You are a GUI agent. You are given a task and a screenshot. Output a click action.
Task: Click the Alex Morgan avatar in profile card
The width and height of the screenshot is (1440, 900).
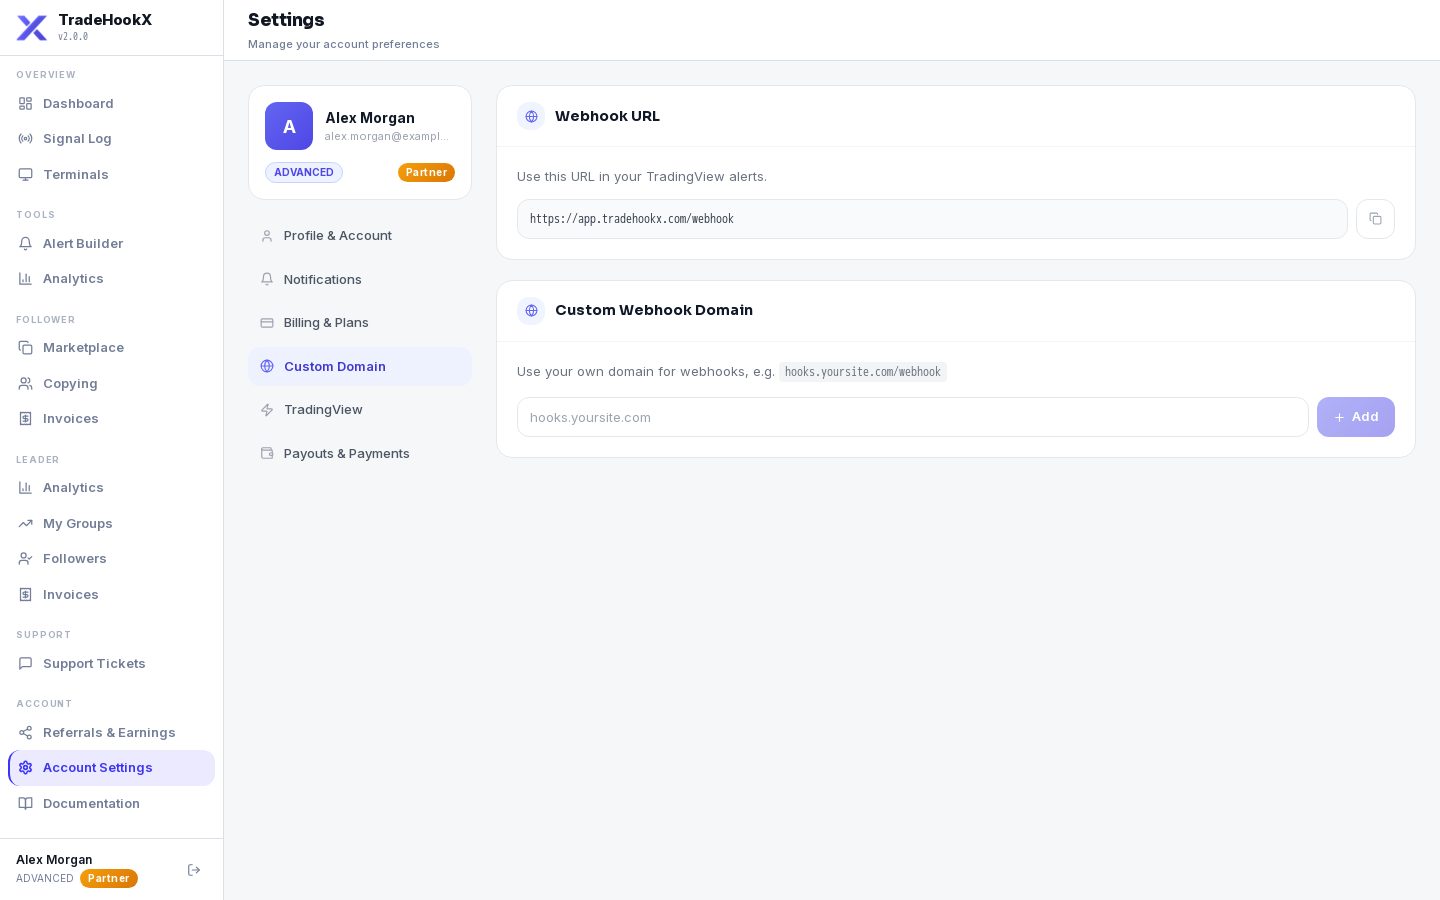pos(289,126)
